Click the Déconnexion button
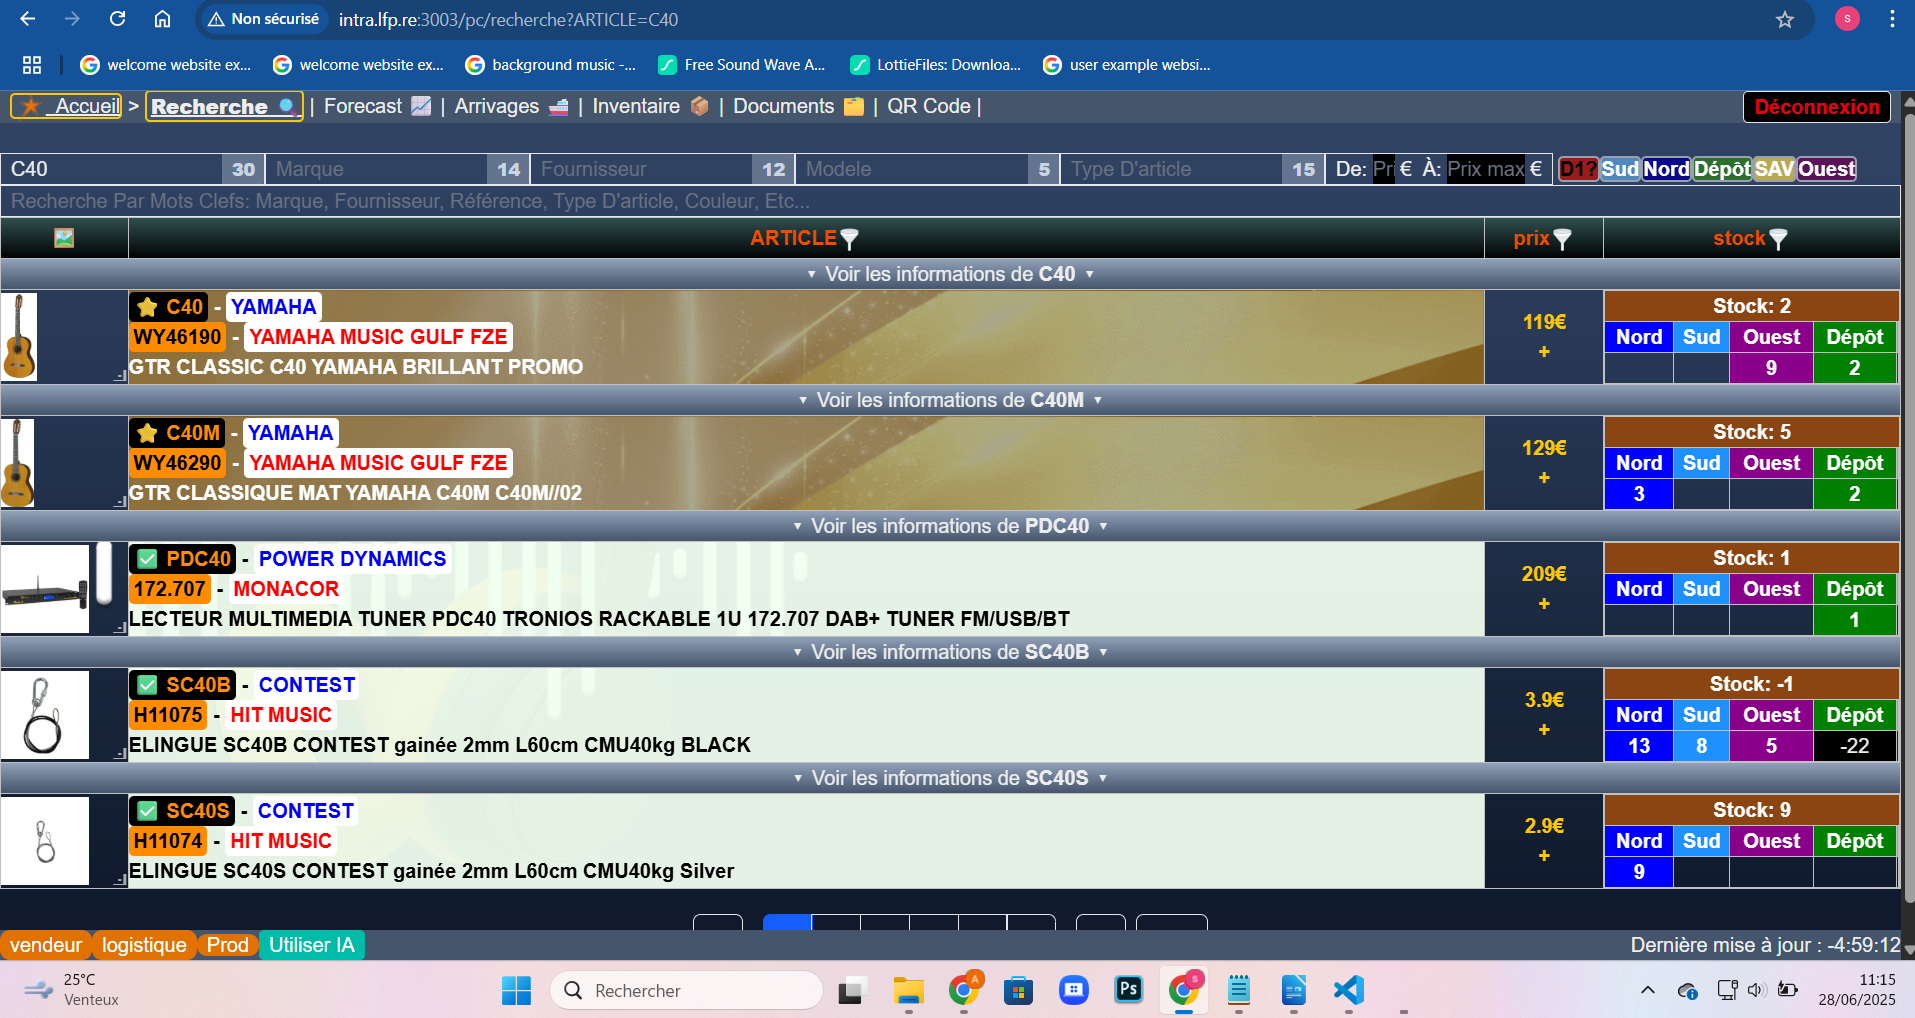Viewport: 1915px width, 1018px height. click(1816, 107)
